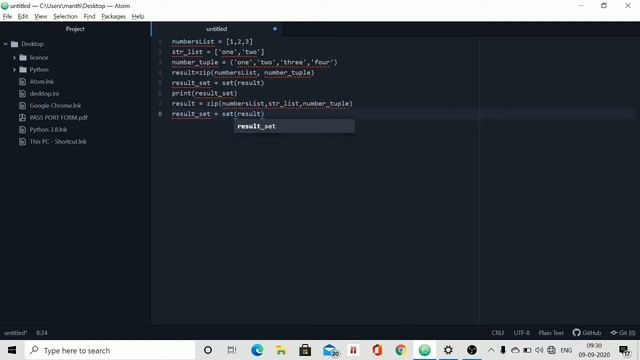Click the Python folder icon
Viewport: 640px width, 360px height.
point(23,70)
